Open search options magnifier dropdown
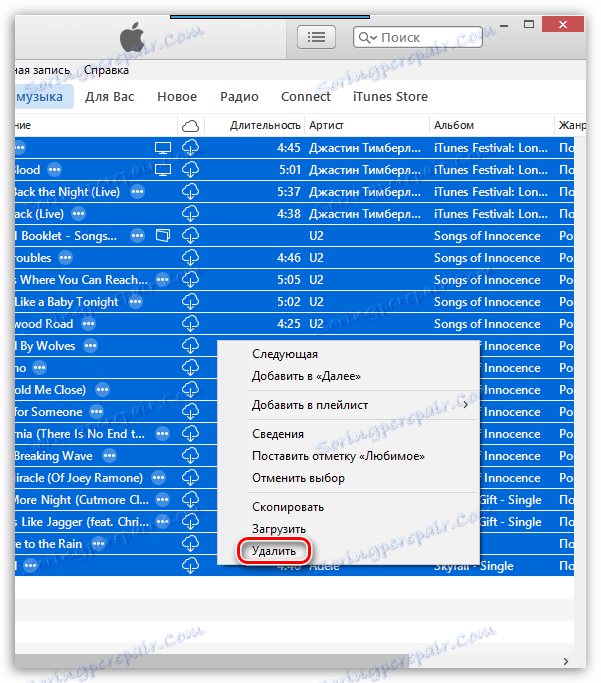Viewport: 601px width, 683px height. click(x=367, y=38)
